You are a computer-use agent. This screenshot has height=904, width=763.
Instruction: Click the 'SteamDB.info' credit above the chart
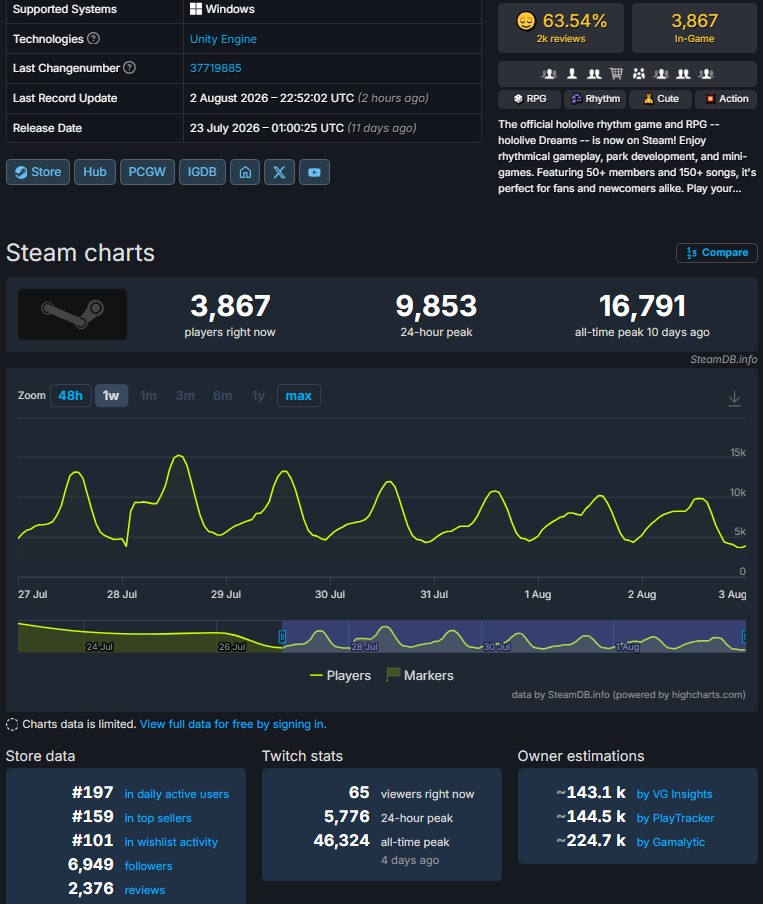[723, 359]
